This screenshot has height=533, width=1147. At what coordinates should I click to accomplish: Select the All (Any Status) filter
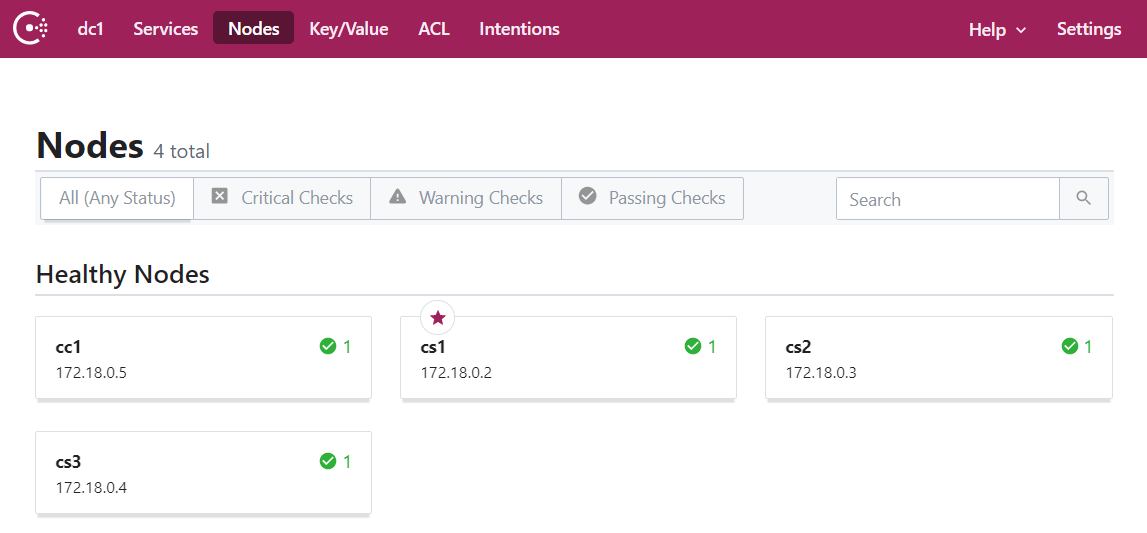click(x=117, y=198)
